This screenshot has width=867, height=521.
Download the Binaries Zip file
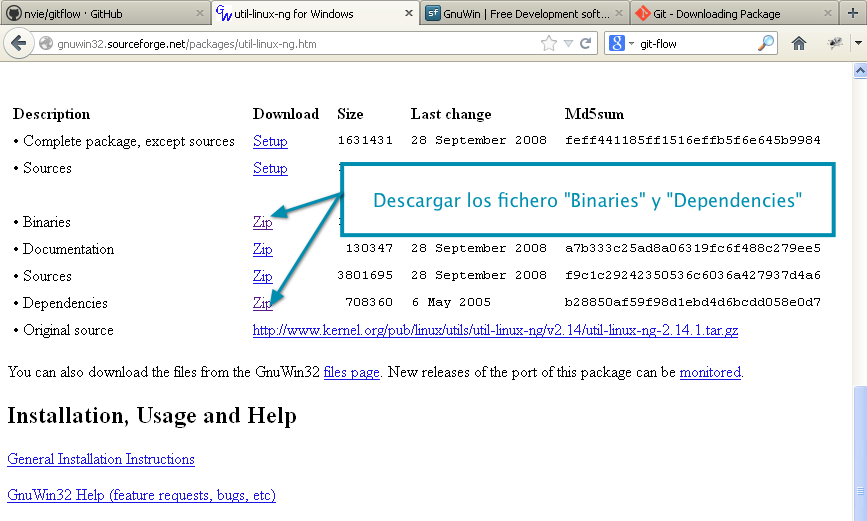pos(263,222)
